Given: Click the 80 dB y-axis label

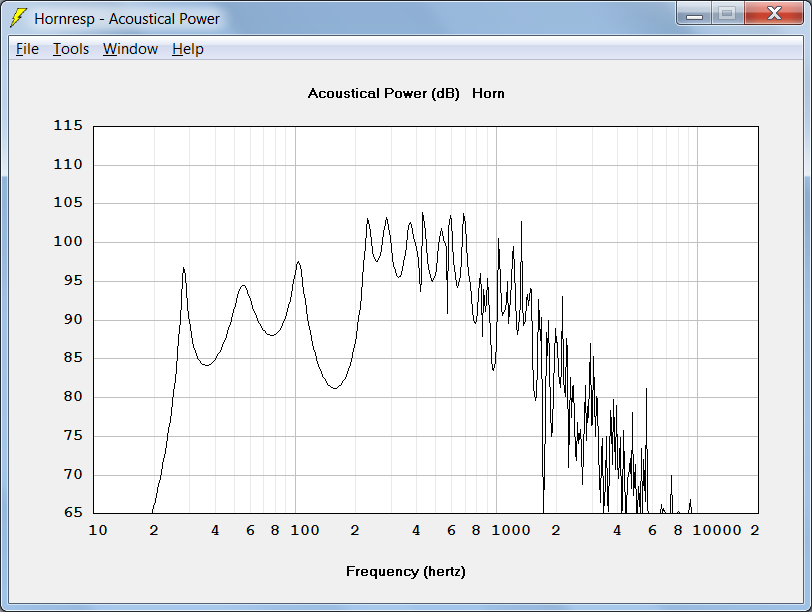Looking at the screenshot, I should click(73, 396).
